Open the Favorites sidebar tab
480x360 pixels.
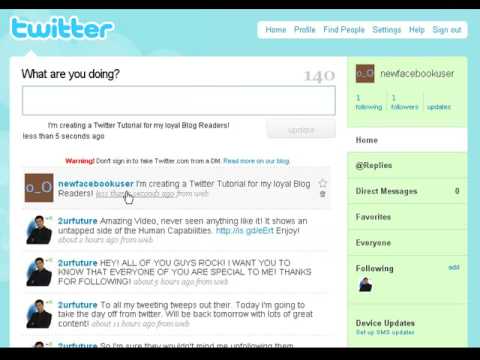tap(407, 217)
